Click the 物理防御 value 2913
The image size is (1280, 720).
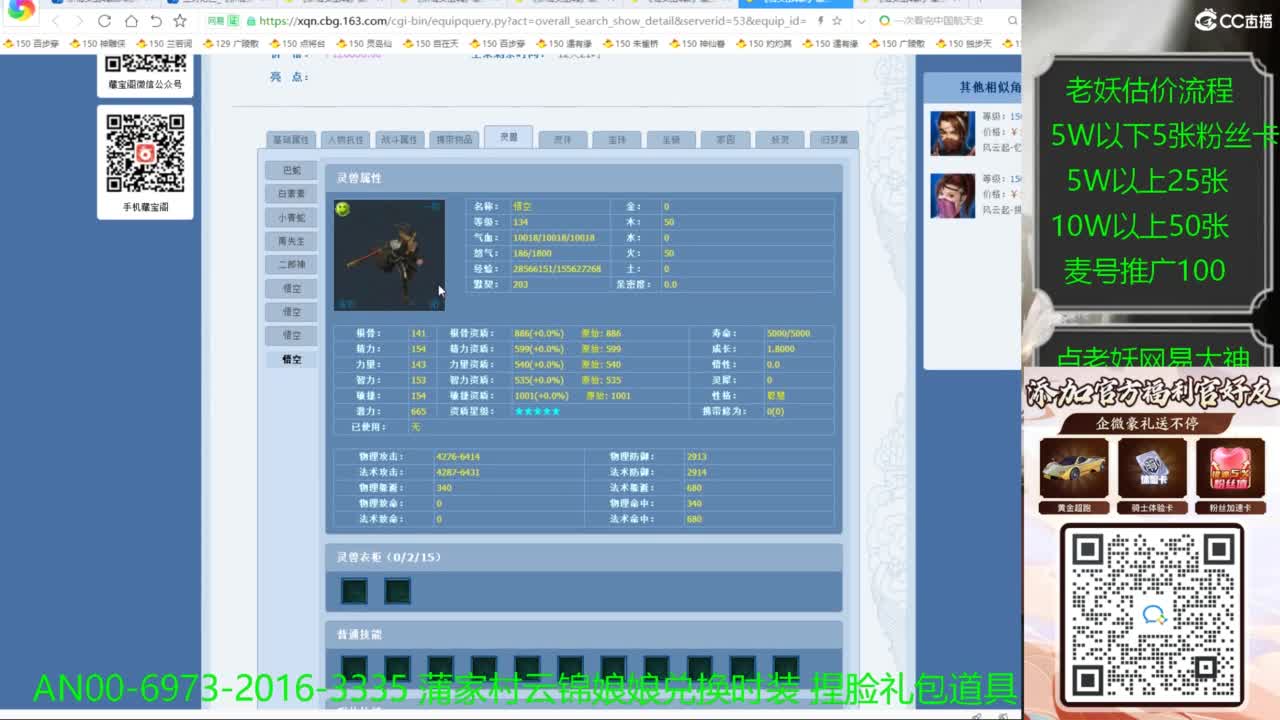[x=696, y=457]
